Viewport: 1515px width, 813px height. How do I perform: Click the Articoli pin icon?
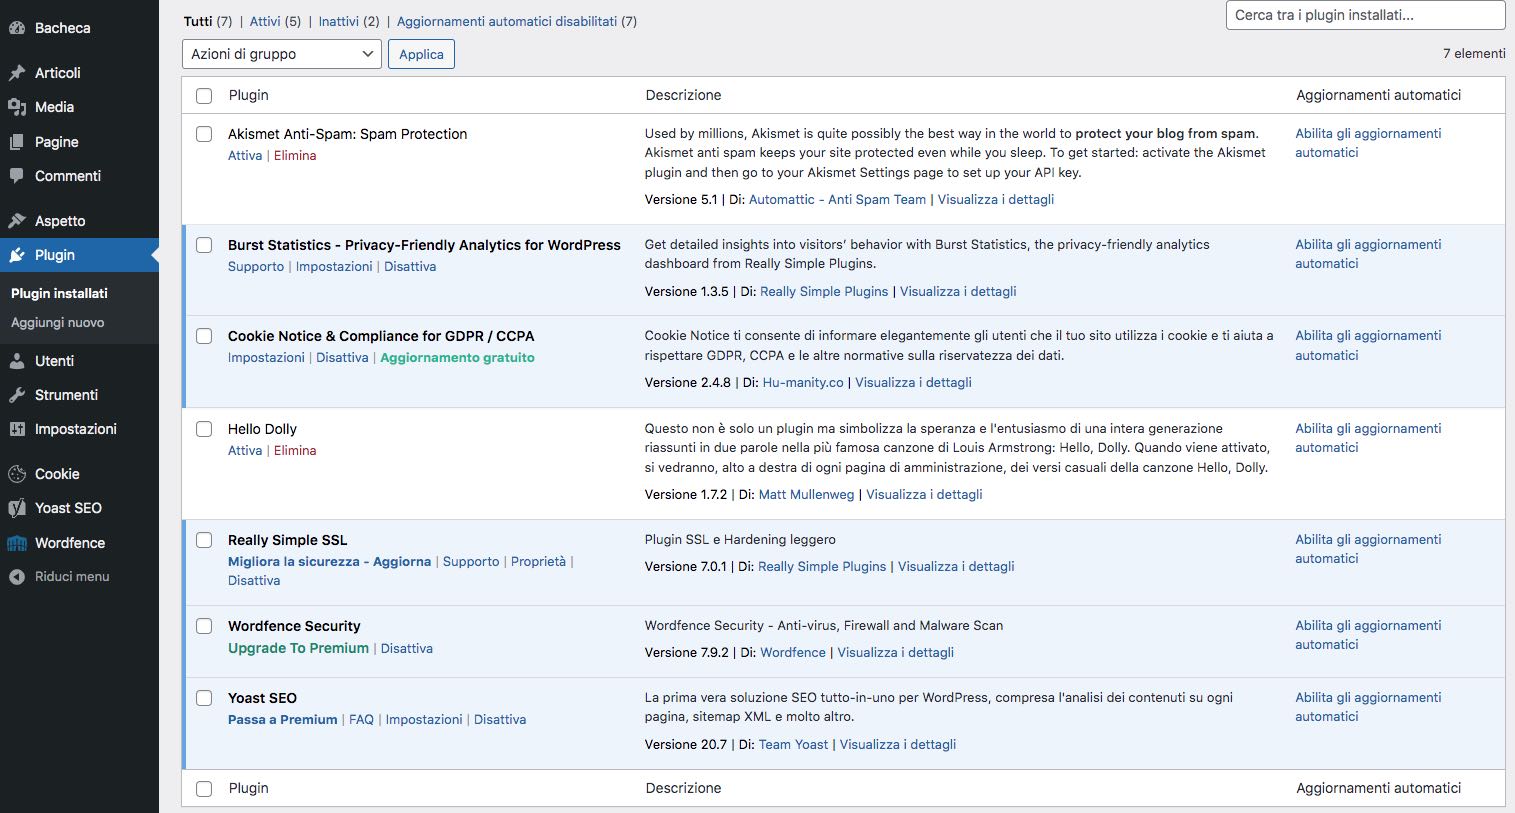click(17, 73)
